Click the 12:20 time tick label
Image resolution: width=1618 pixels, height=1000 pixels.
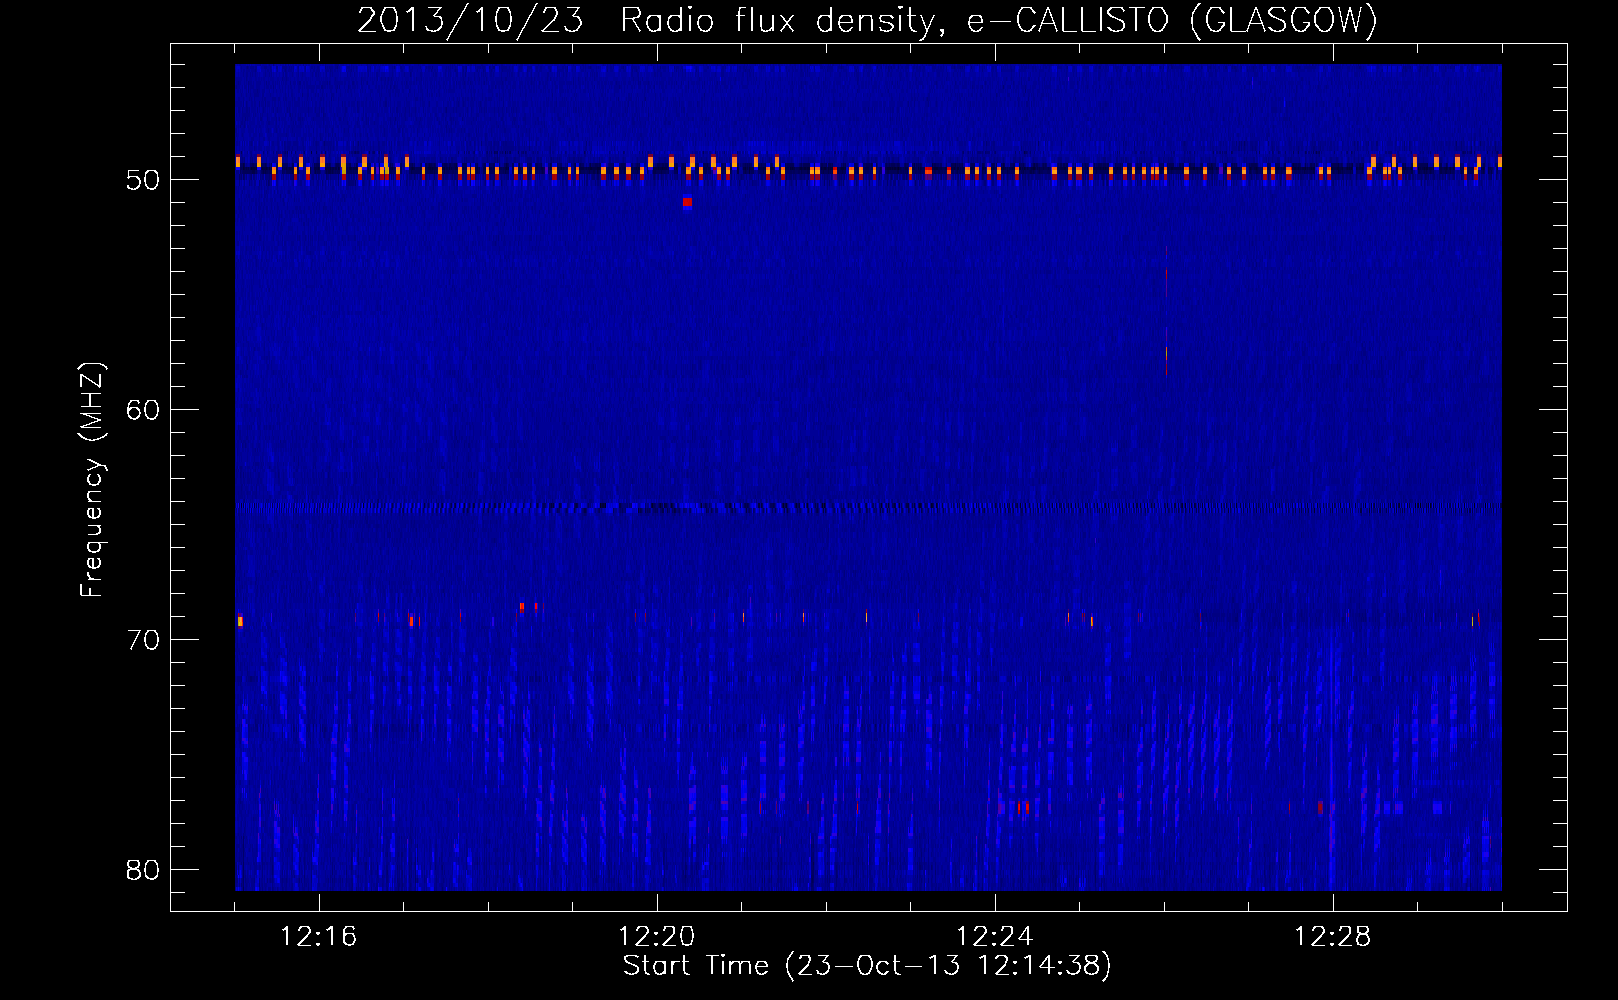click(657, 936)
